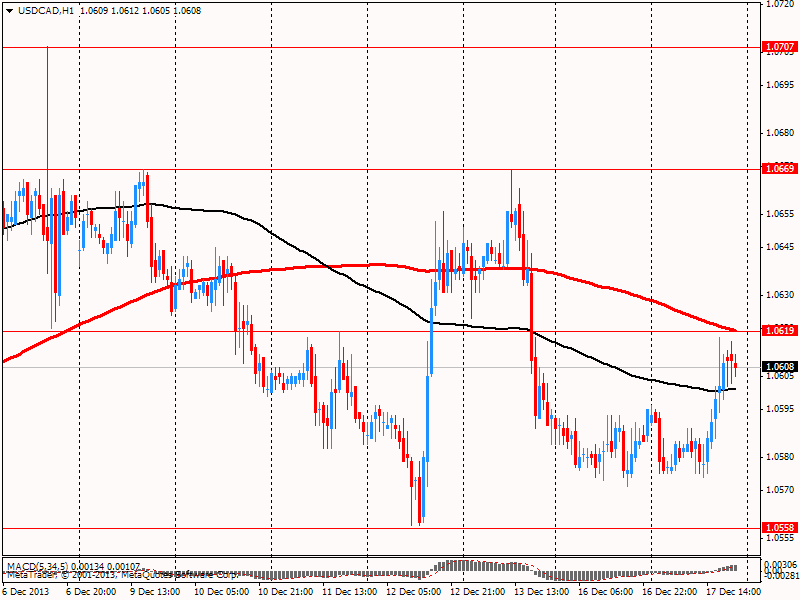The height and width of the screenshot is (600, 800).
Task: Click the black current price tag 1.0608
Action: pos(779,366)
